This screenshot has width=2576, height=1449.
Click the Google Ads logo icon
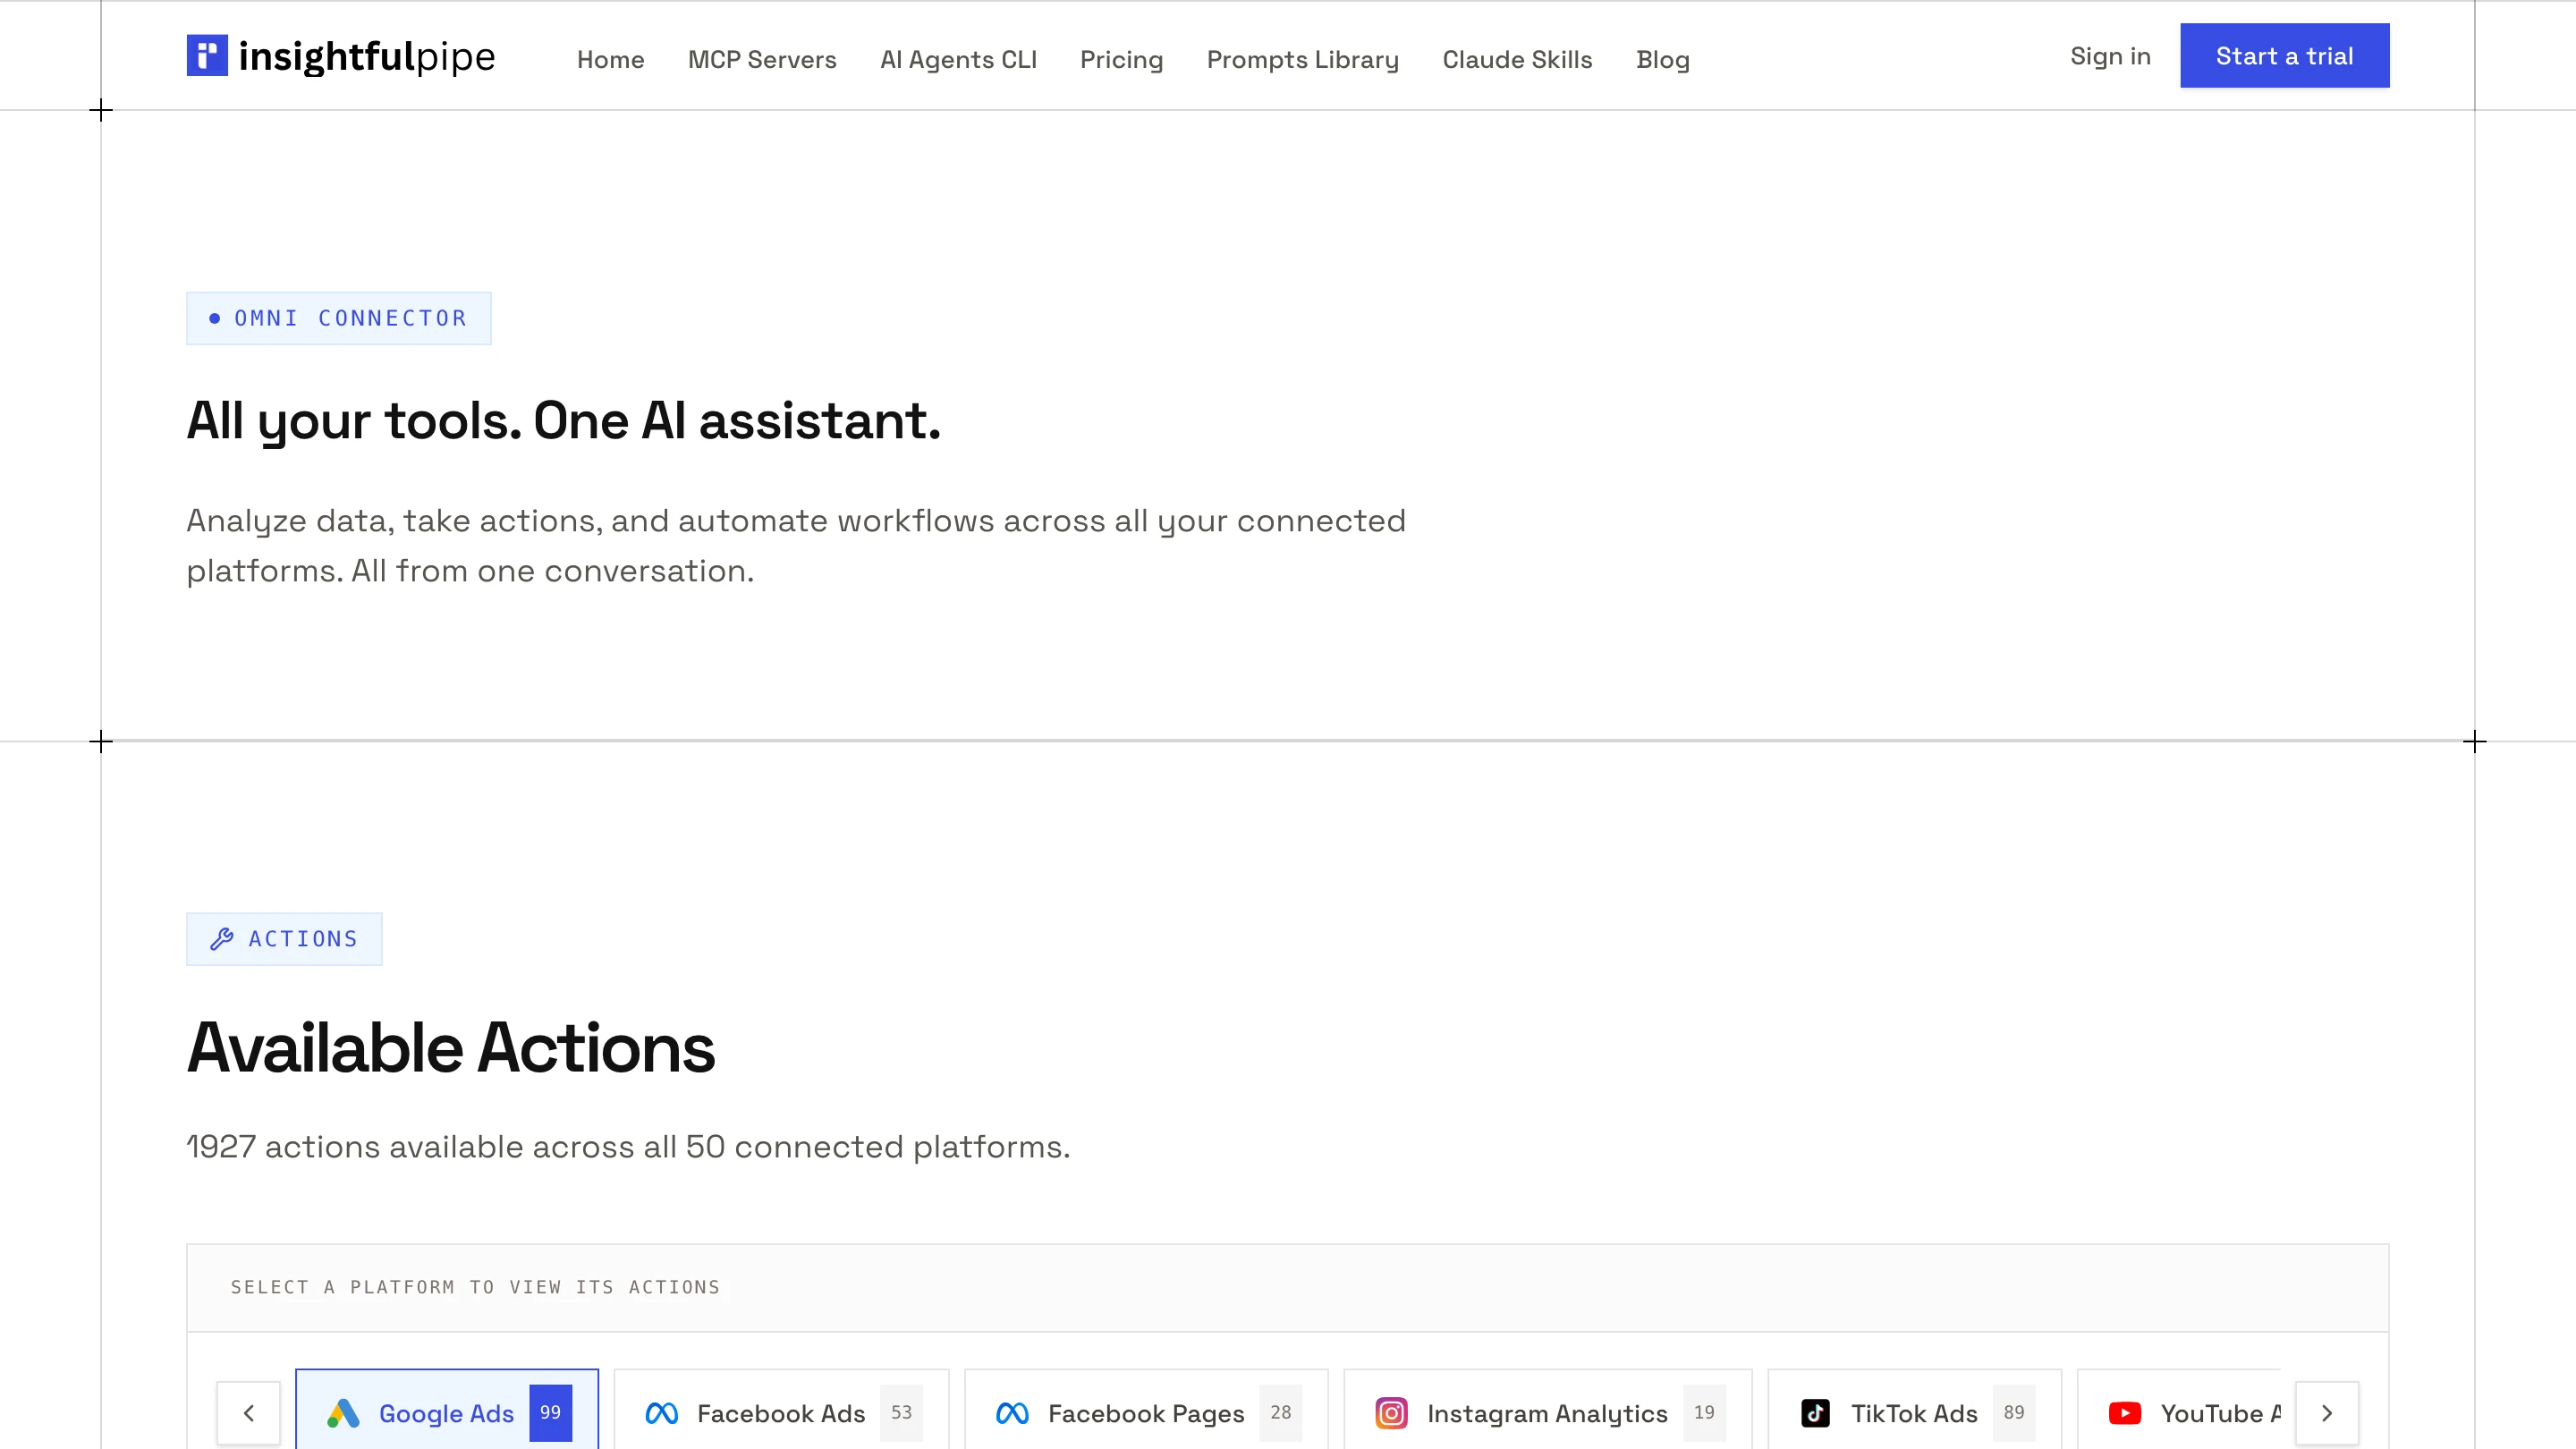click(343, 1413)
